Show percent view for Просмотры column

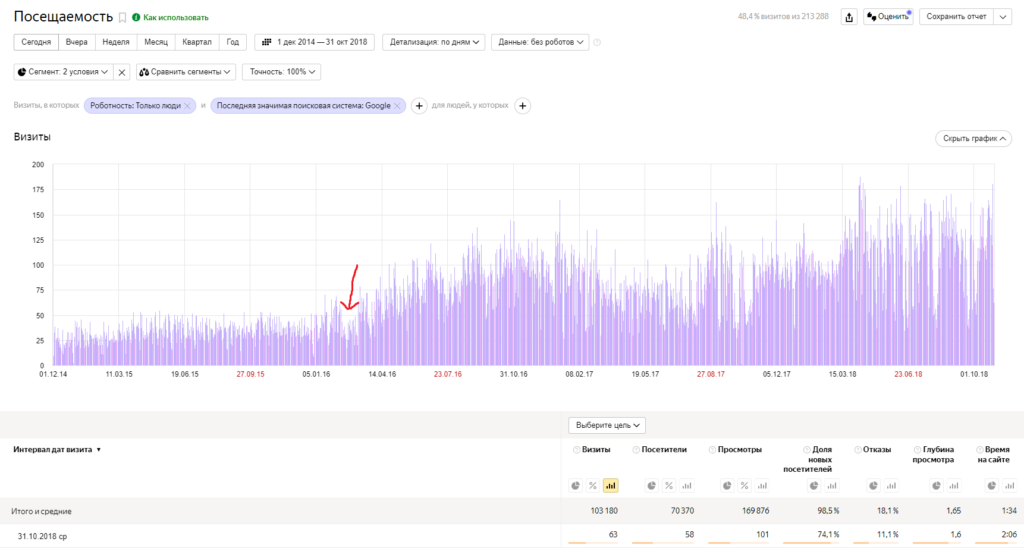pos(744,485)
